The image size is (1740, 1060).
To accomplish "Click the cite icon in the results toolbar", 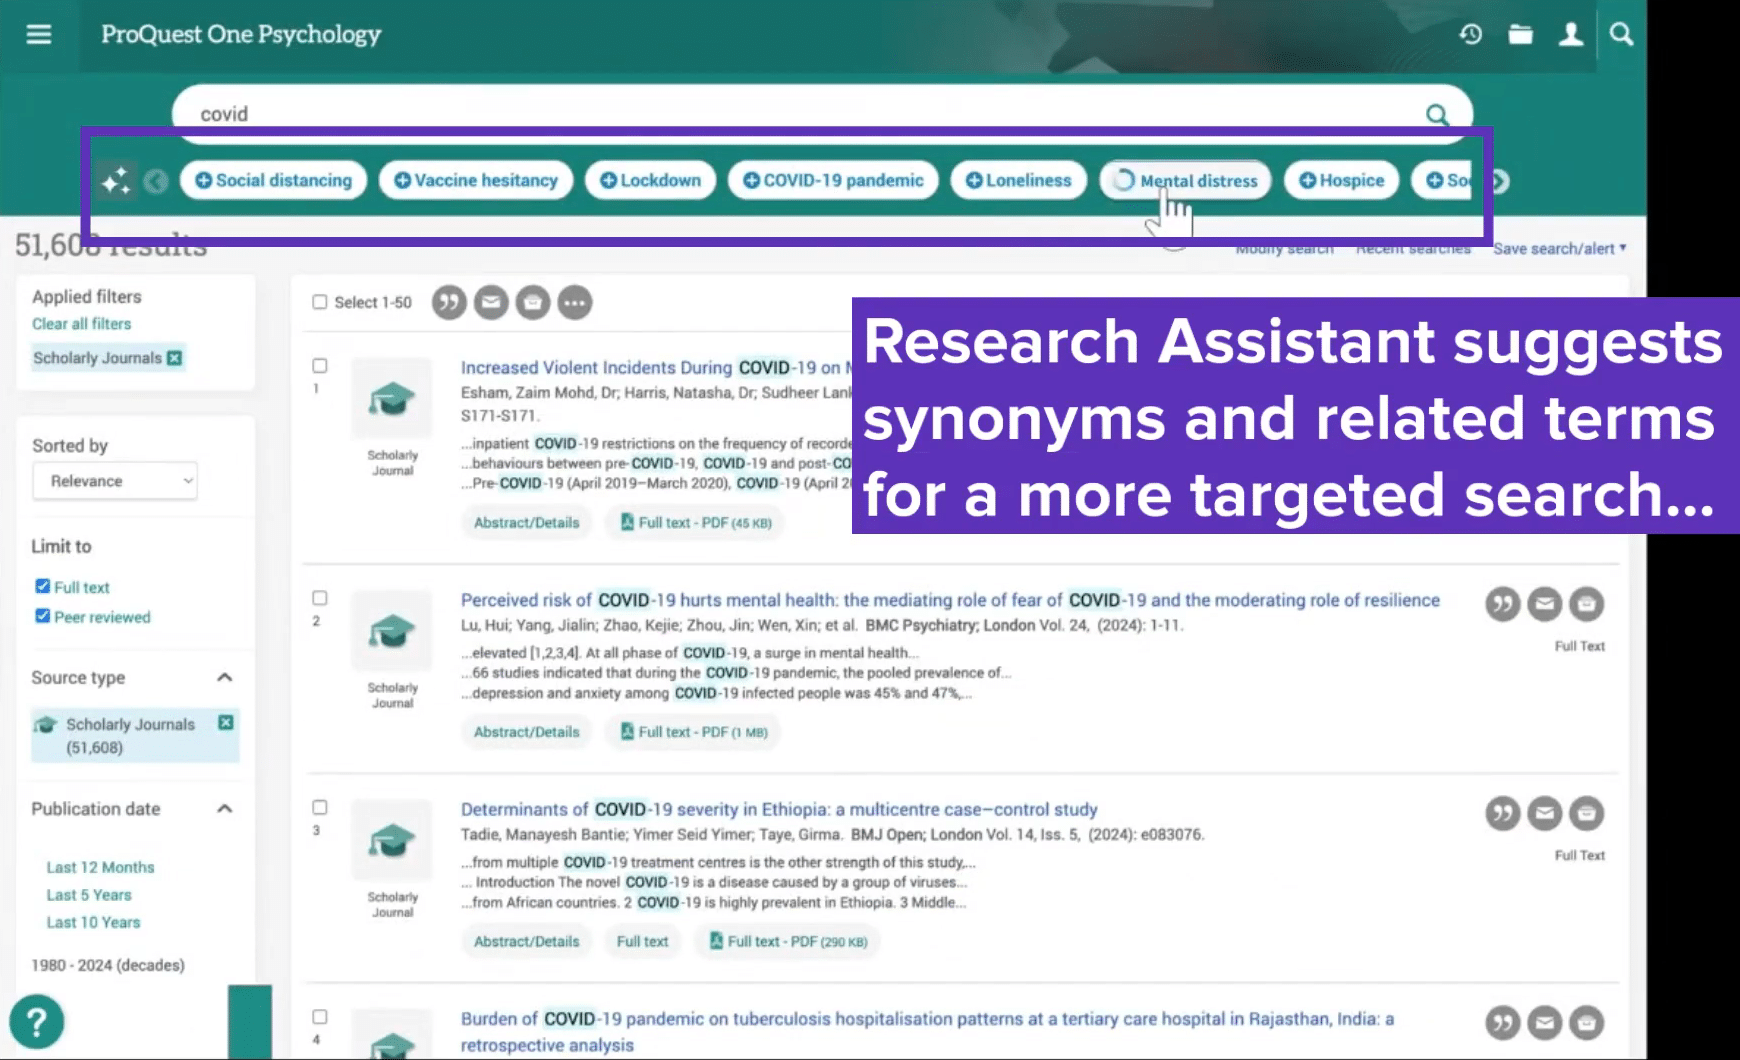I will [x=449, y=302].
